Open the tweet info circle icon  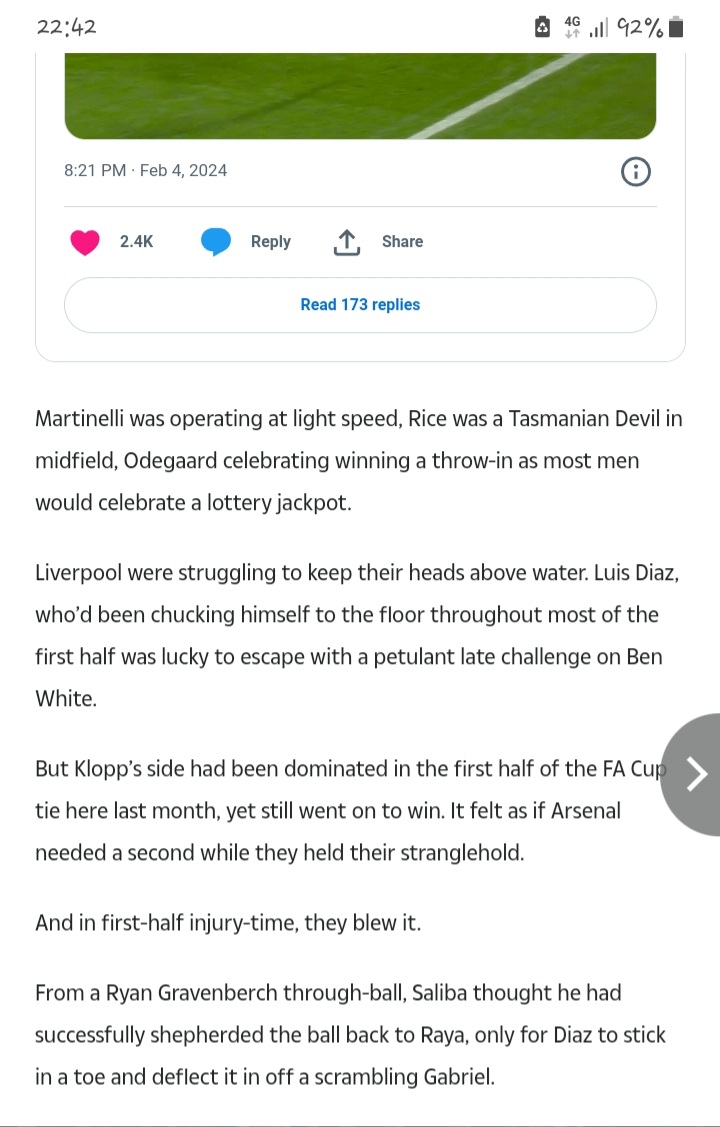coord(636,172)
